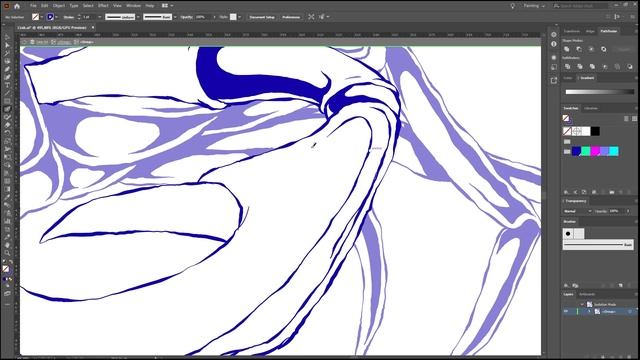
Task: Switch to the Color panel tab
Action: point(568,78)
